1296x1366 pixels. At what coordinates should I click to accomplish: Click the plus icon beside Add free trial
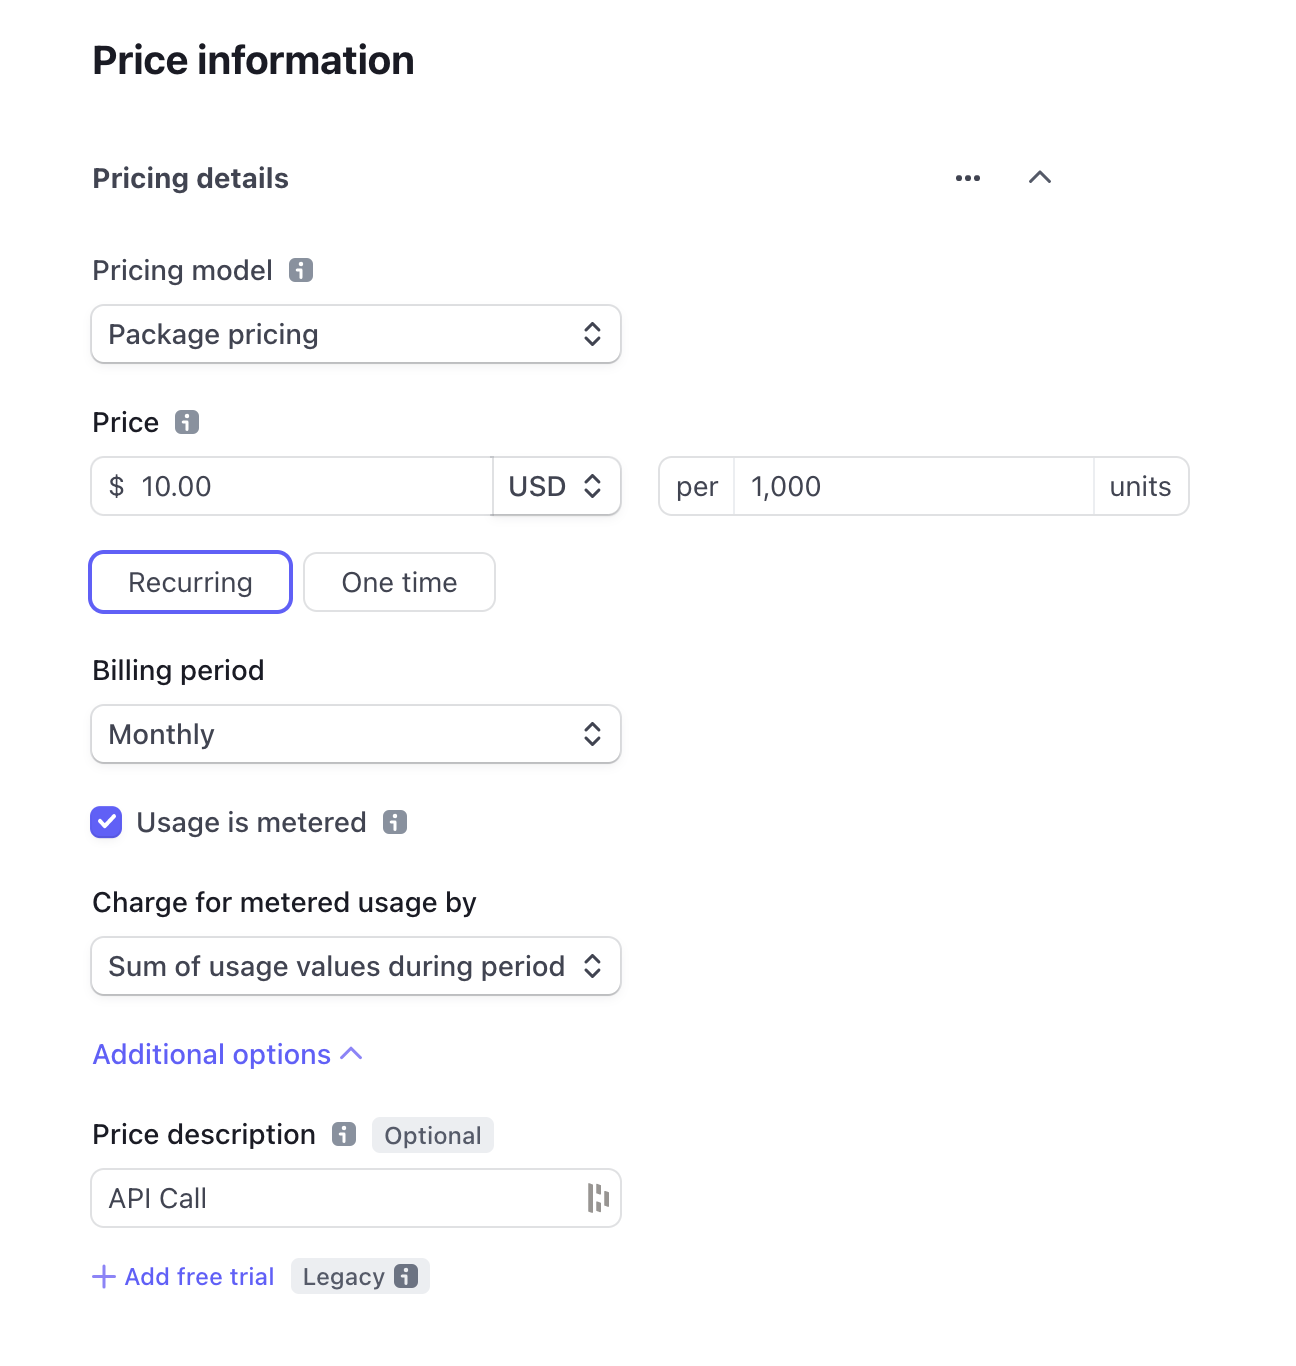click(103, 1277)
